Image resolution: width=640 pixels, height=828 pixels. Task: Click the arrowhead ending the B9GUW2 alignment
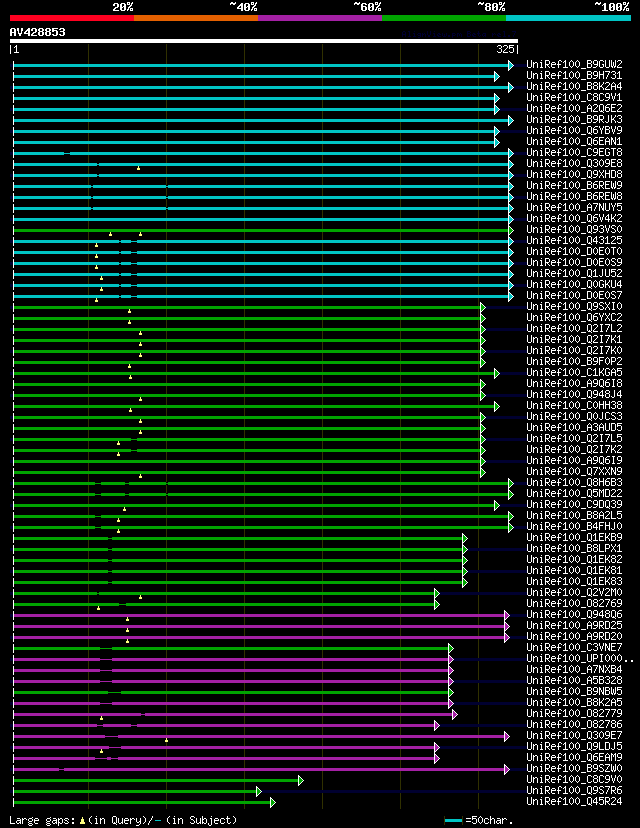pos(511,65)
